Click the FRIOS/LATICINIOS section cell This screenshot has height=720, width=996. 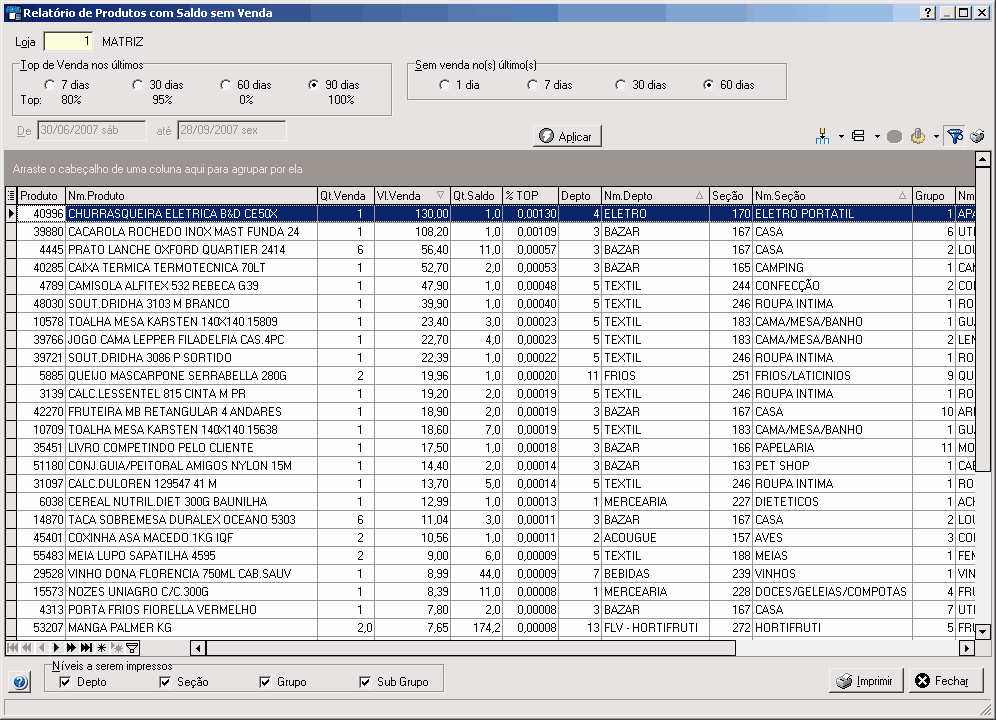click(x=832, y=376)
